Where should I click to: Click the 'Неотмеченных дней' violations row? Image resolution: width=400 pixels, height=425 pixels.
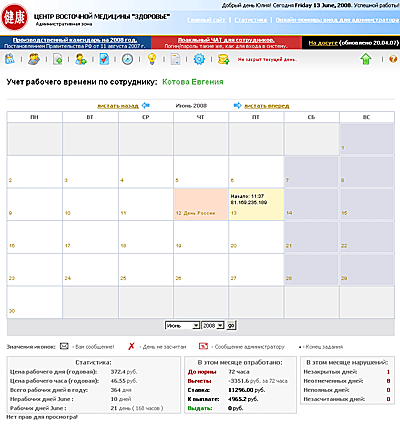coord(347,381)
